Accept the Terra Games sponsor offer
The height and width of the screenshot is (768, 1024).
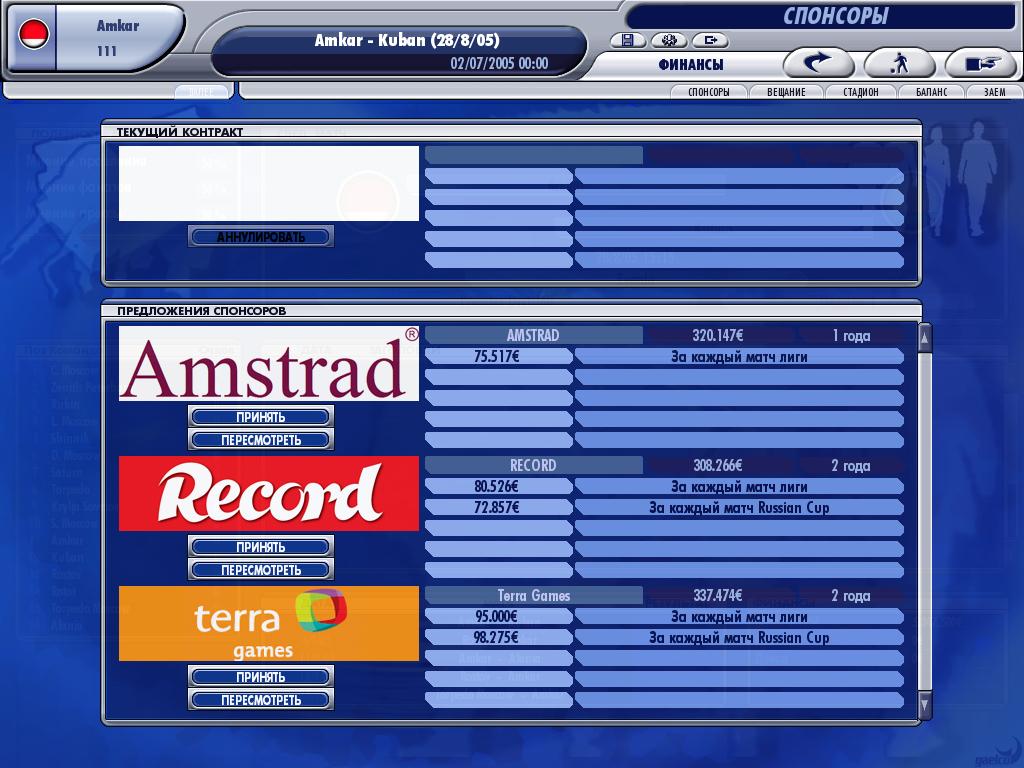[261, 677]
